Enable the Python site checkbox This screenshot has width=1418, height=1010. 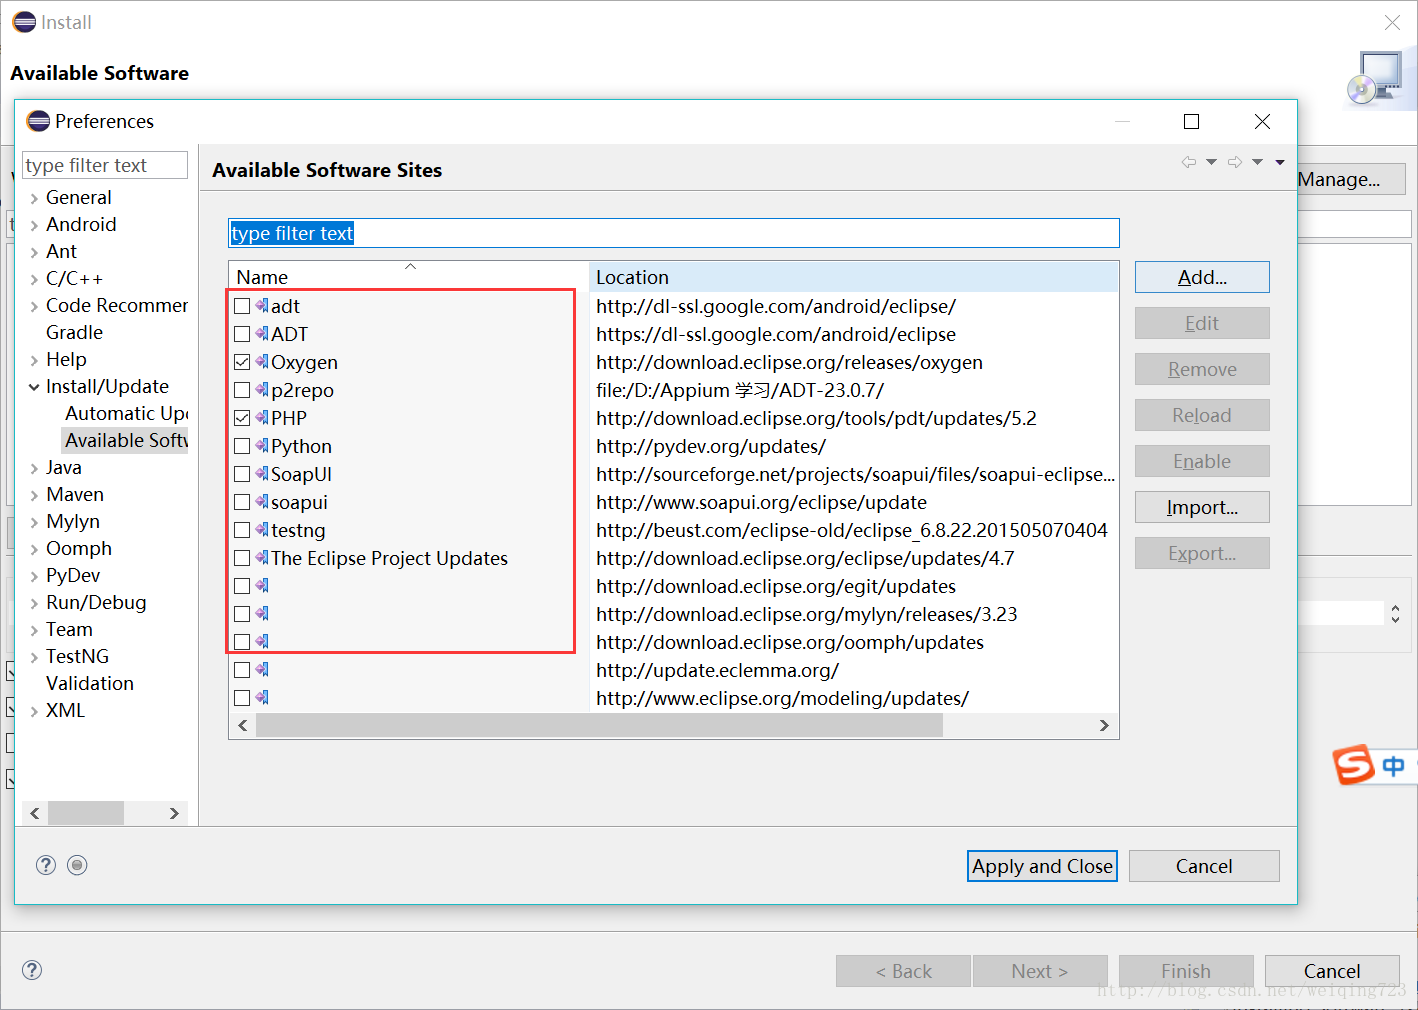pos(242,446)
